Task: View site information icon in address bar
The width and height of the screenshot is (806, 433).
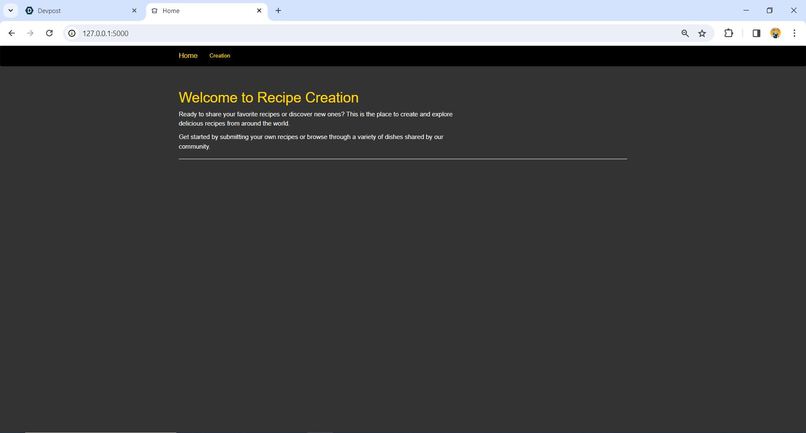Action: (x=72, y=33)
